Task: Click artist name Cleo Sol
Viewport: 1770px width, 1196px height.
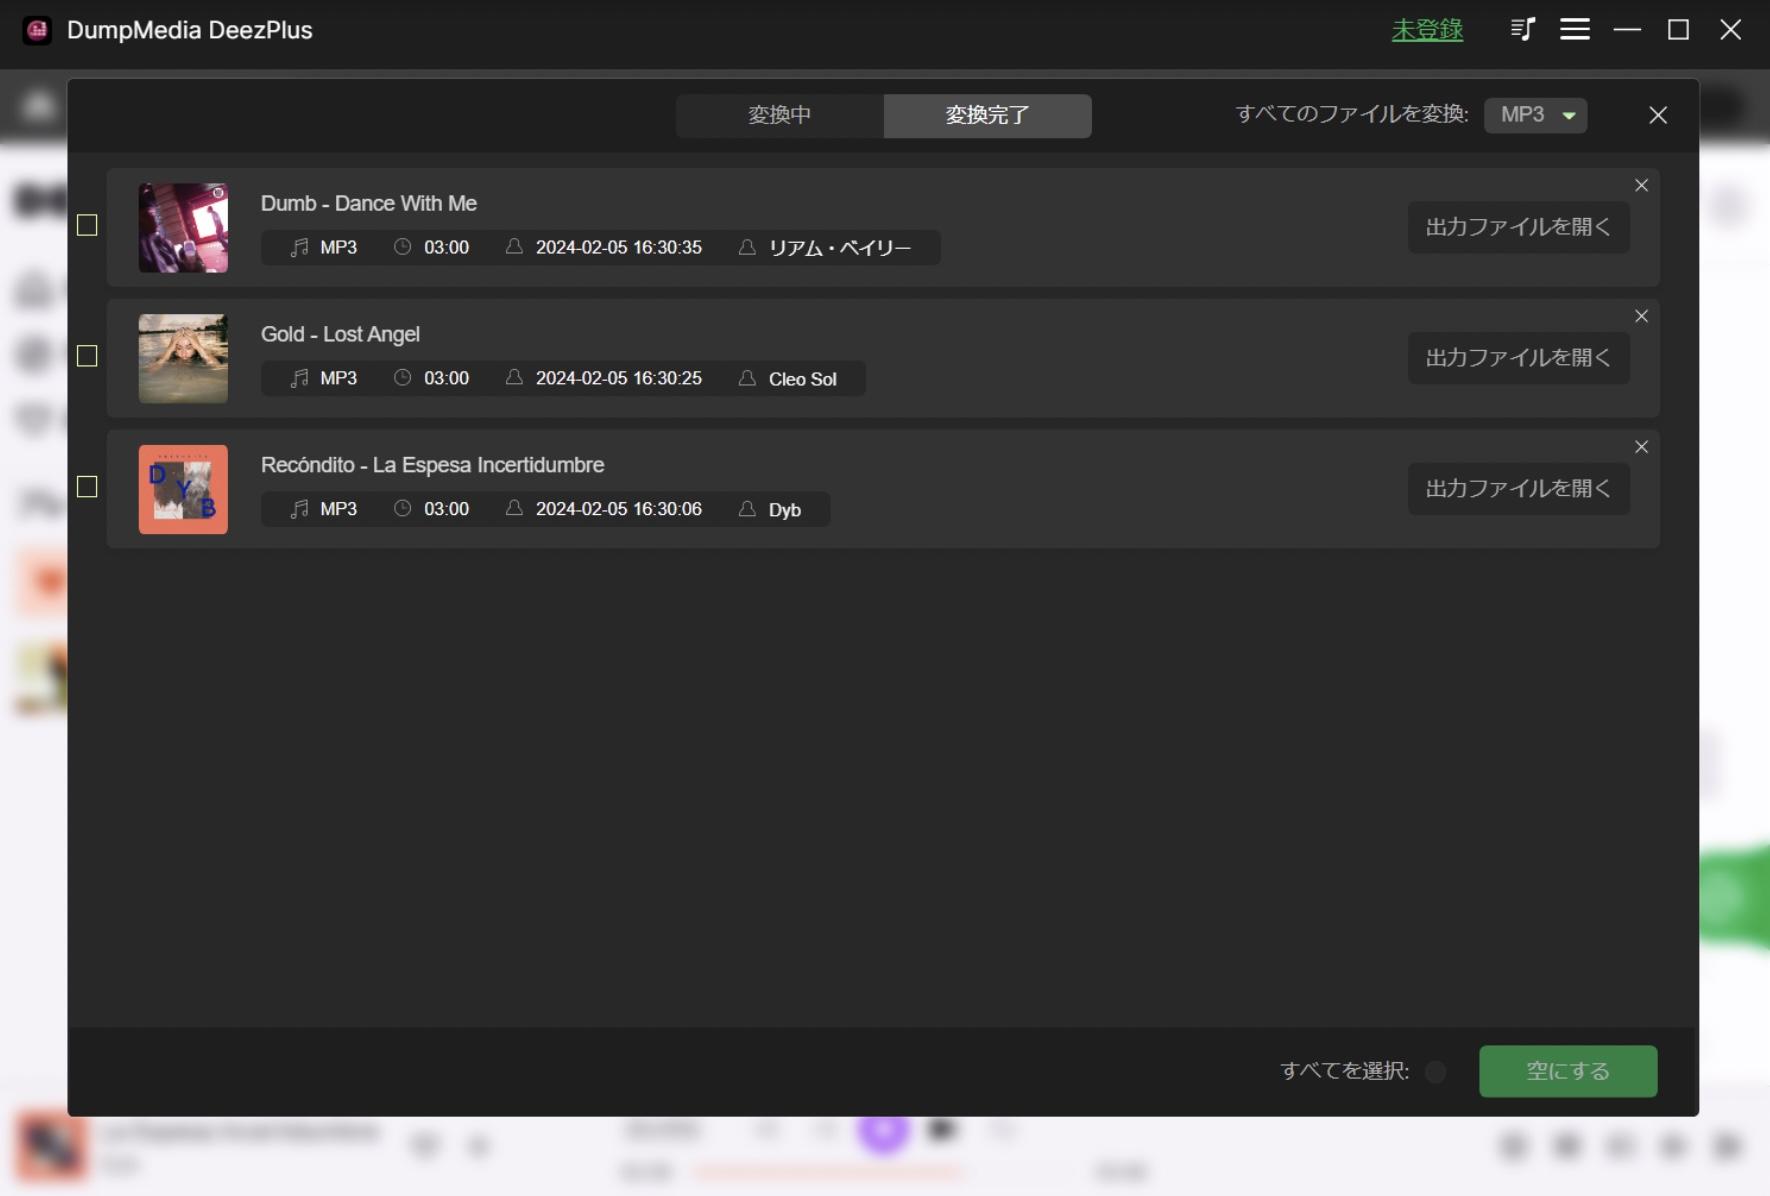Action: point(802,379)
